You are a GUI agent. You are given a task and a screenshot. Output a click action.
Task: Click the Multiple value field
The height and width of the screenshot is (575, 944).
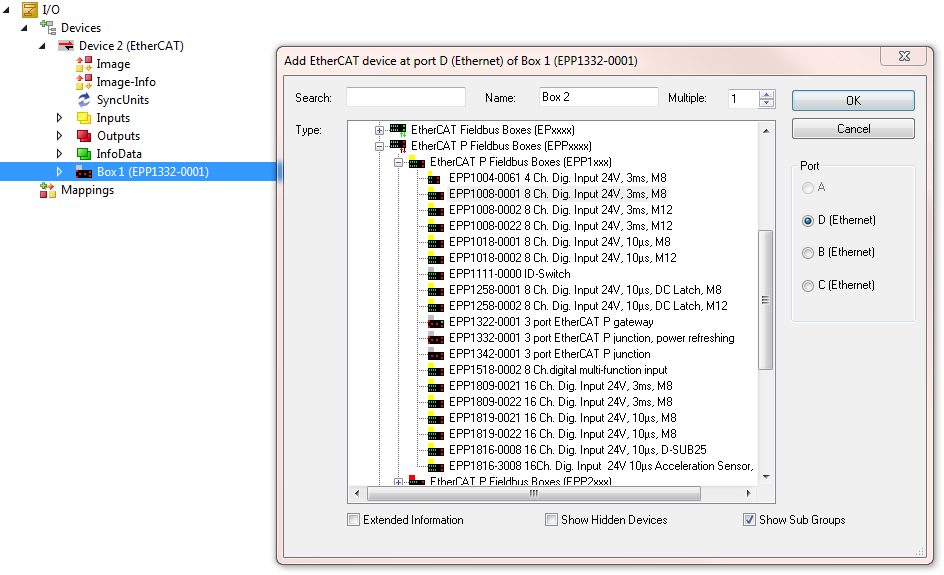(x=744, y=99)
